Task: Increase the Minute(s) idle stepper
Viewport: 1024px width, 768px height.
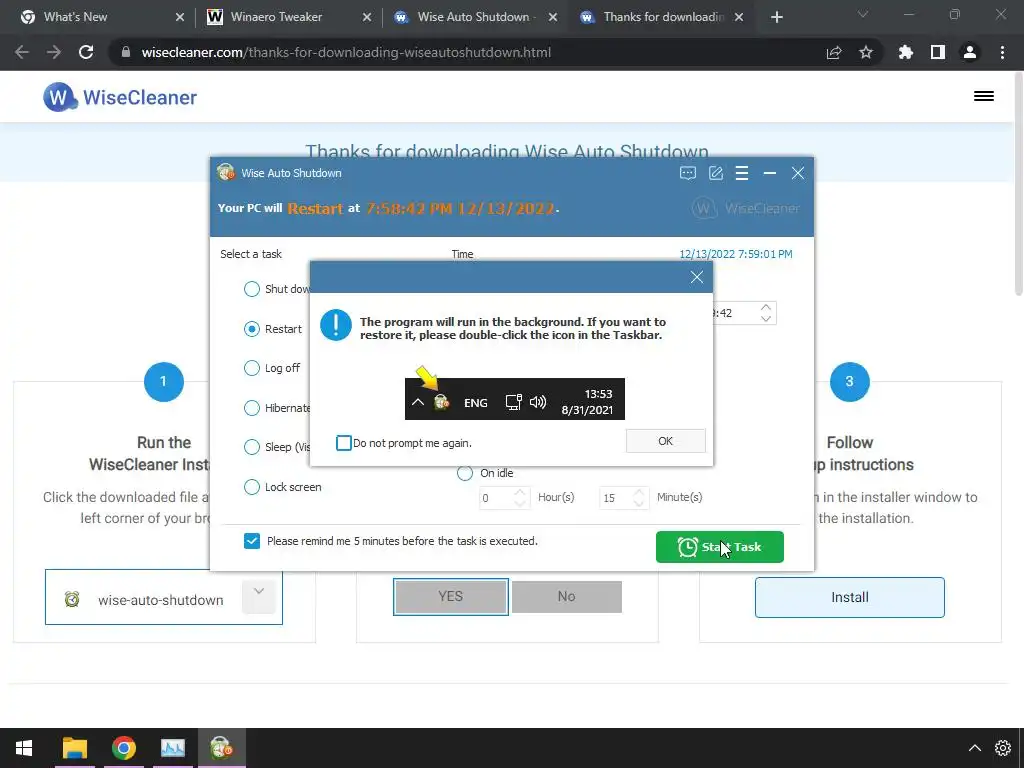Action: click(639, 492)
